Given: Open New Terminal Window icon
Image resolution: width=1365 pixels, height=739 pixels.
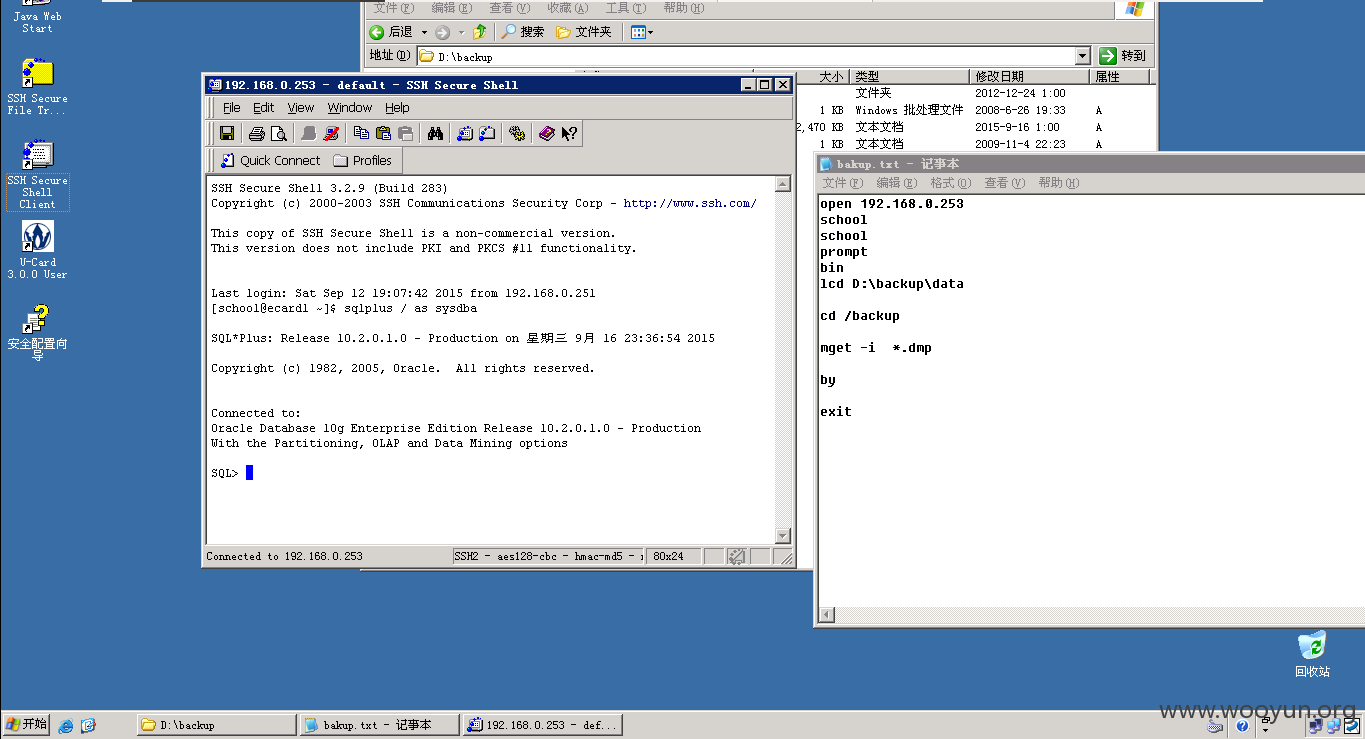Looking at the screenshot, I should [x=465, y=133].
